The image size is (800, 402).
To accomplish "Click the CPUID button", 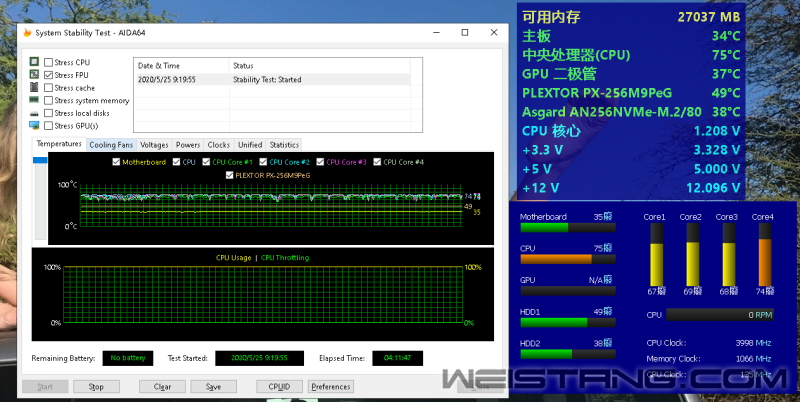I will point(279,386).
